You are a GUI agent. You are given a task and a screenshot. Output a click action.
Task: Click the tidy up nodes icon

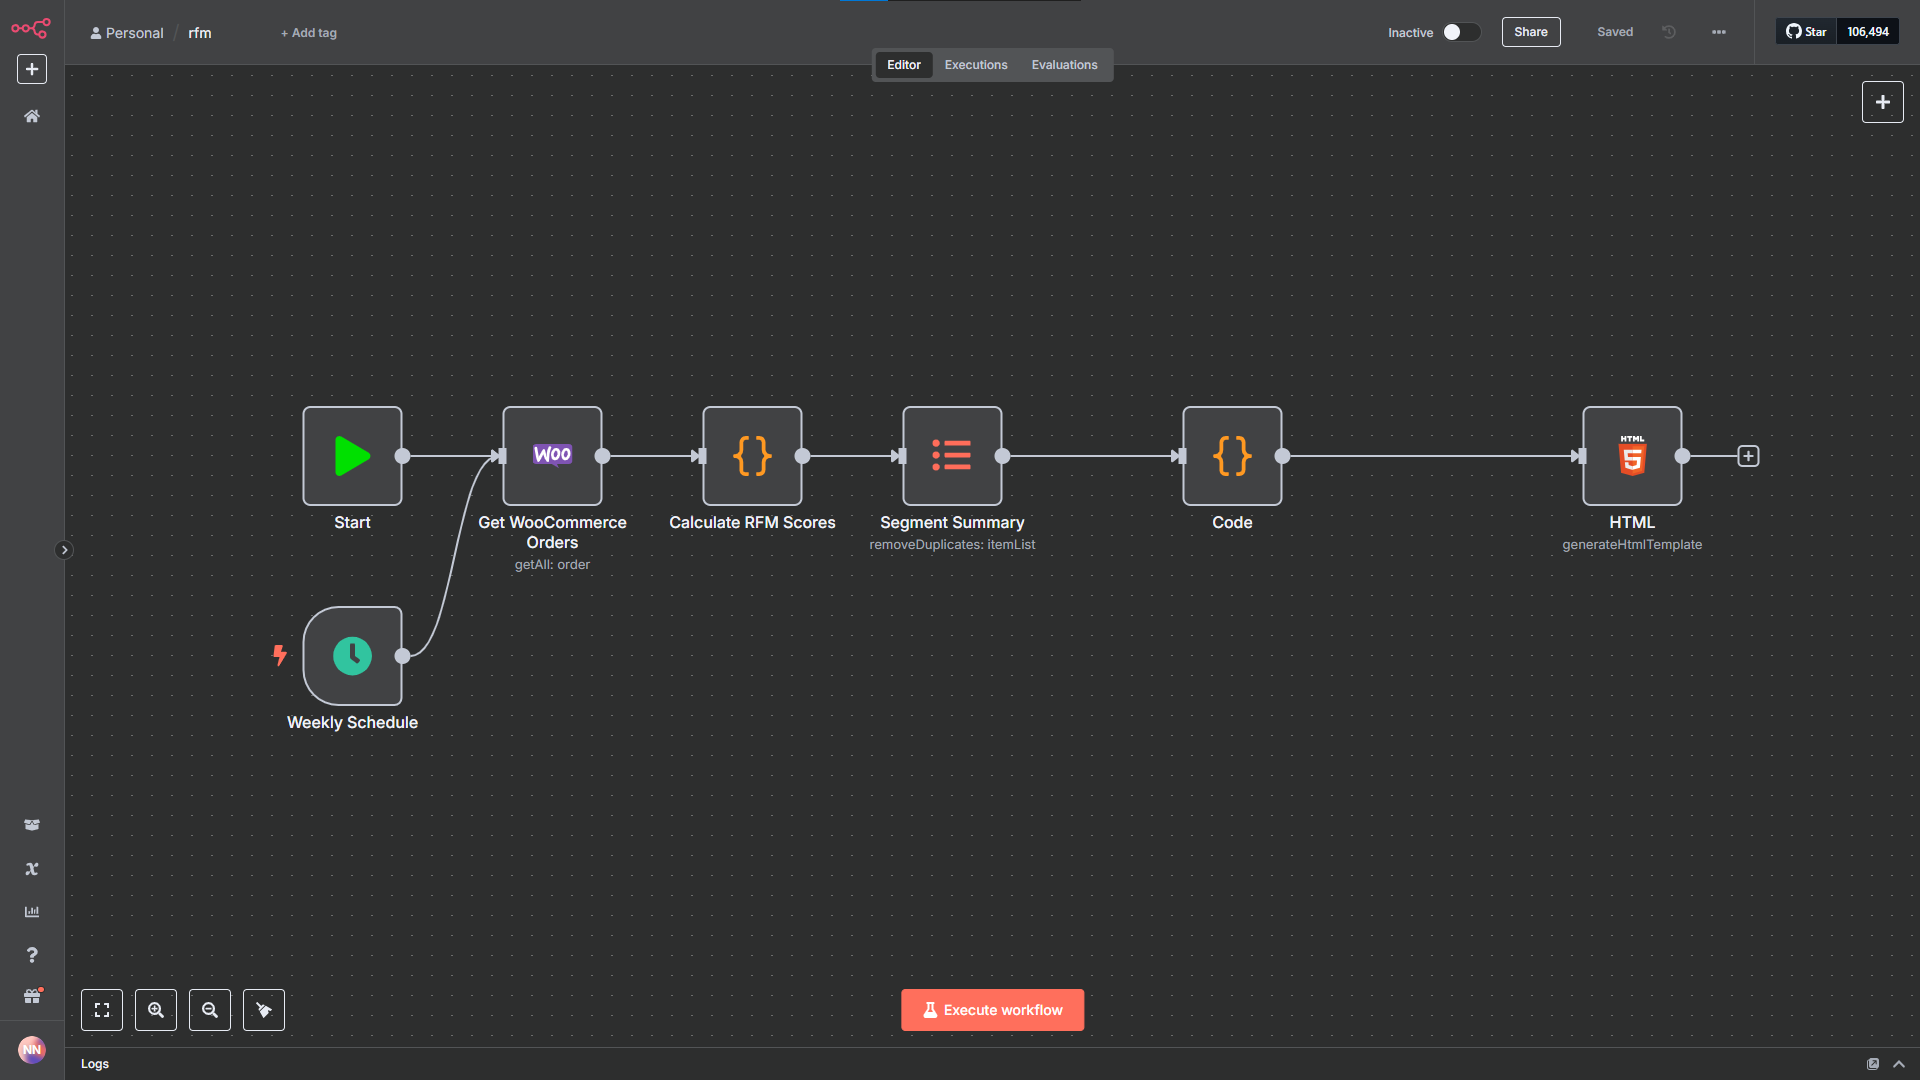click(264, 1010)
